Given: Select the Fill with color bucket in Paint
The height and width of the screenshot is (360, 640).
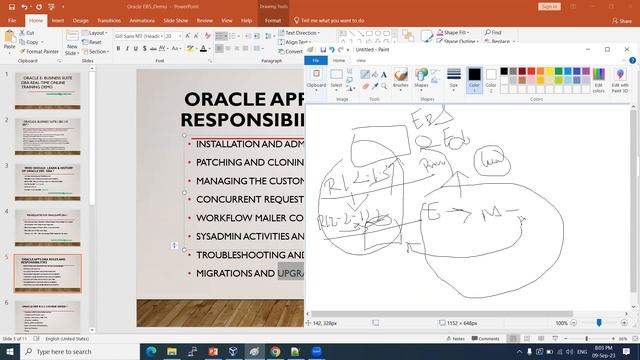Looking at the screenshot, I should click(x=375, y=74).
